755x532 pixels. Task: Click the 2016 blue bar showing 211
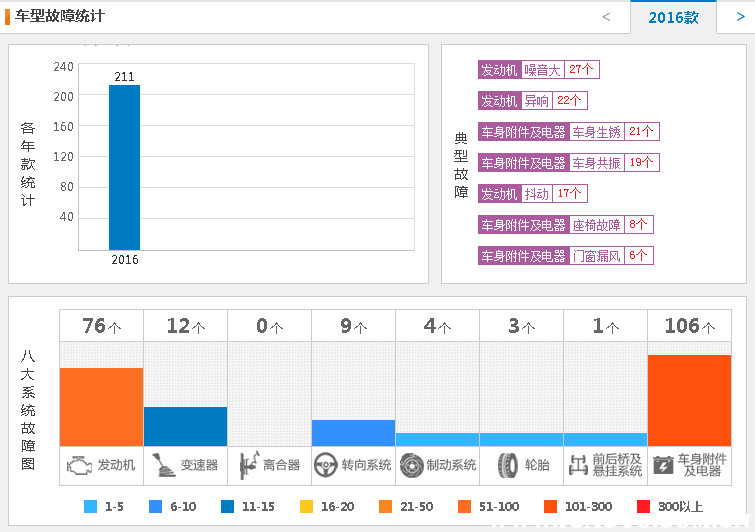click(x=124, y=167)
